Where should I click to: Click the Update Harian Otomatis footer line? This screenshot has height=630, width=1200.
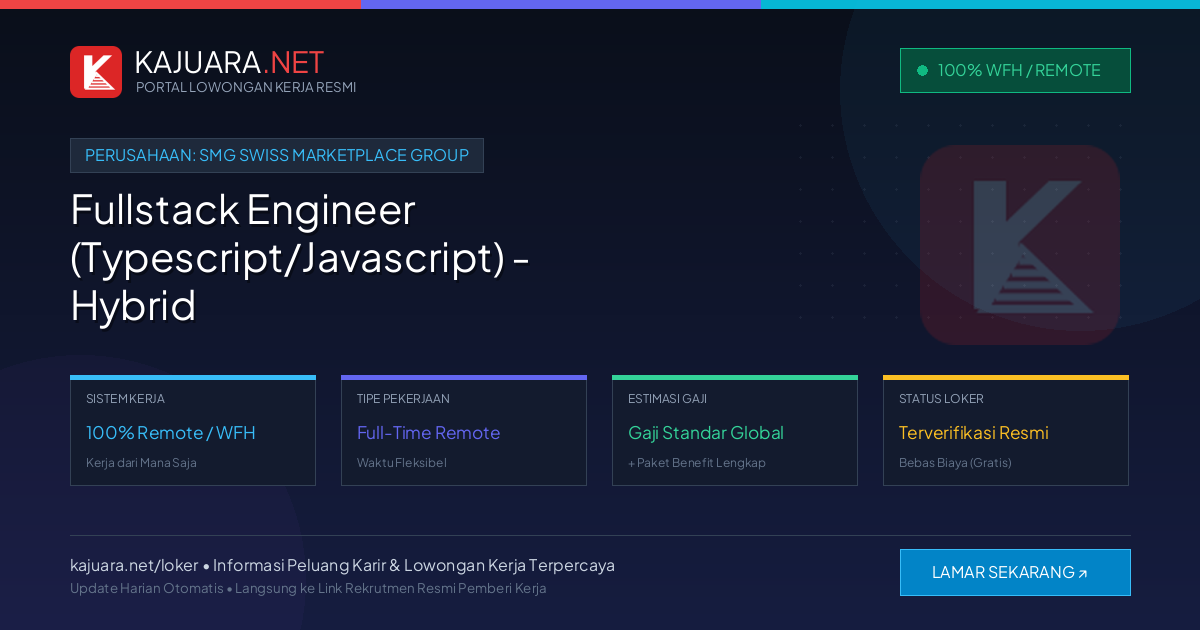coord(308,588)
